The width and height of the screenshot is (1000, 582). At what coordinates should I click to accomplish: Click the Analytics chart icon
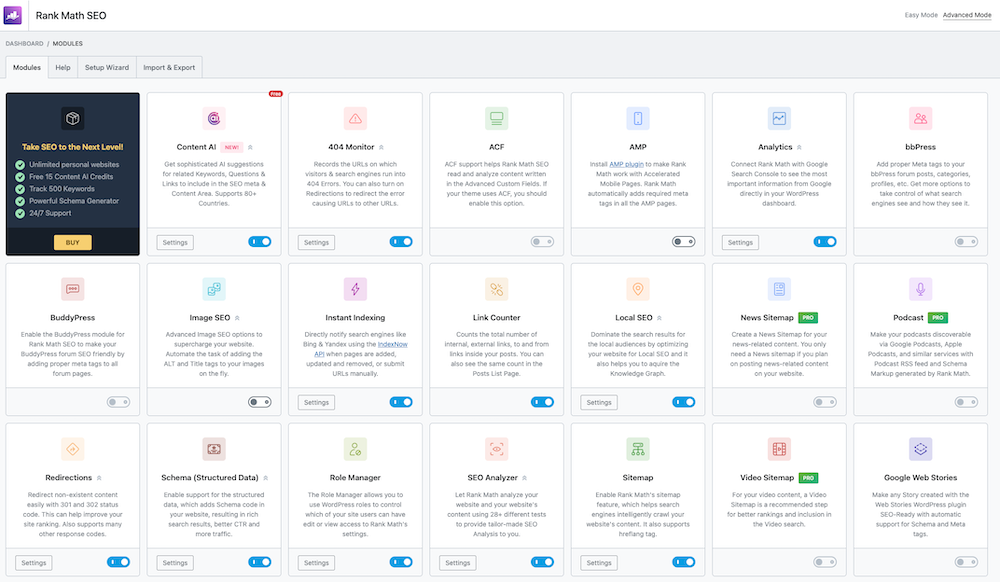click(779, 118)
